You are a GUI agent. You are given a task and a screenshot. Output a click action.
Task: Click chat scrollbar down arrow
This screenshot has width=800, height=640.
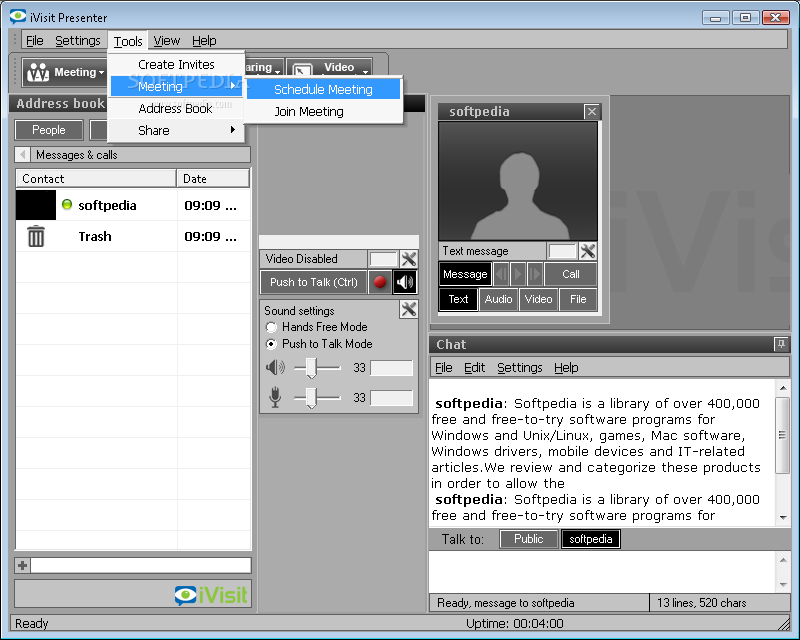(783, 518)
